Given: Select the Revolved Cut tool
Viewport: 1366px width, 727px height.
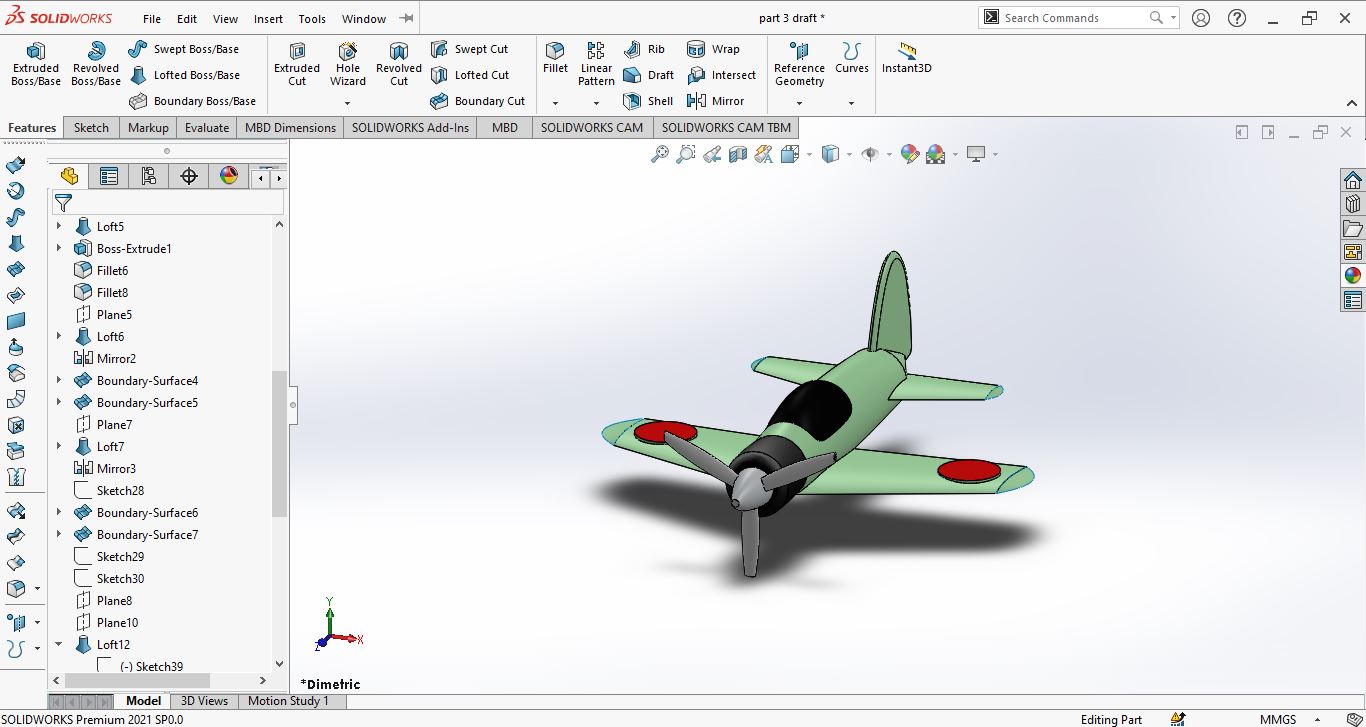Looking at the screenshot, I should tap(399, 64).
